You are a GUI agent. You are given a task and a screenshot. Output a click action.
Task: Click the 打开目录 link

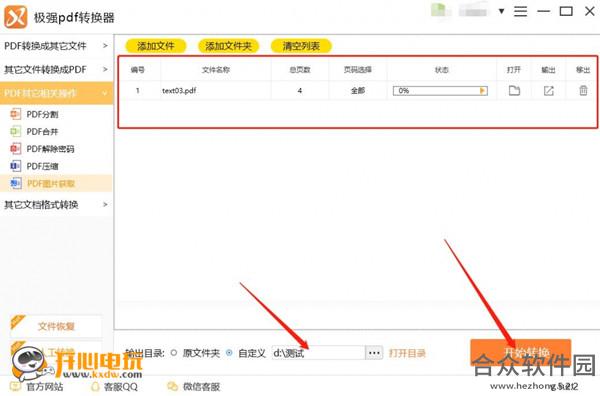[x=408, y=353]
